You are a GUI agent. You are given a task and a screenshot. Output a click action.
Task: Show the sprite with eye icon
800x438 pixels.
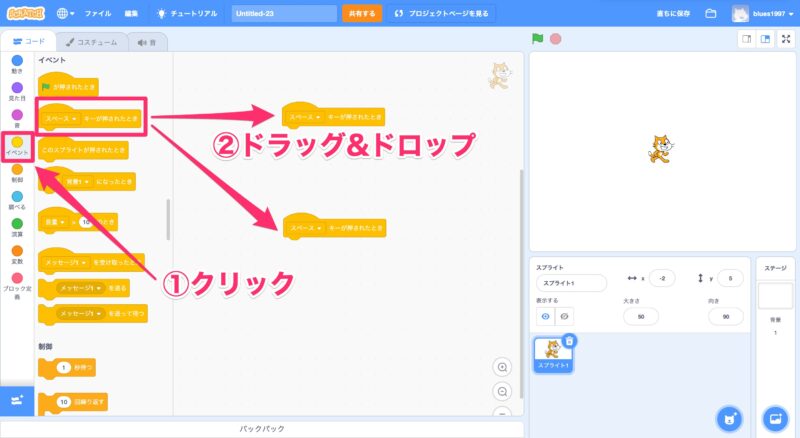[x=546, y=316]
